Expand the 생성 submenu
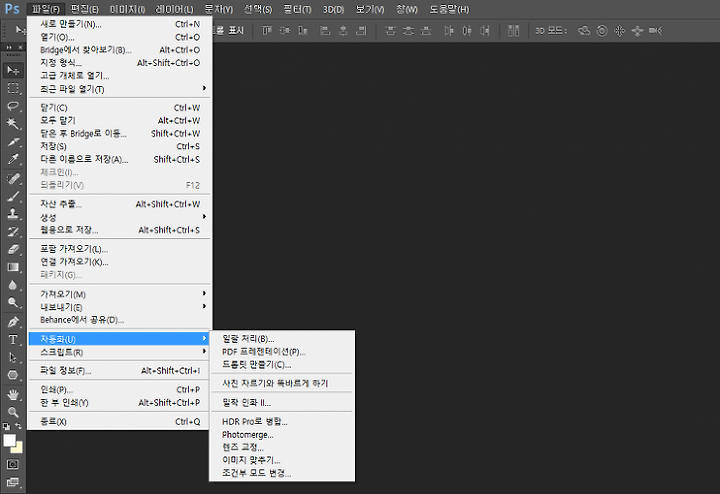This screenshot has height=494, width=720. (x=119, y=217)
